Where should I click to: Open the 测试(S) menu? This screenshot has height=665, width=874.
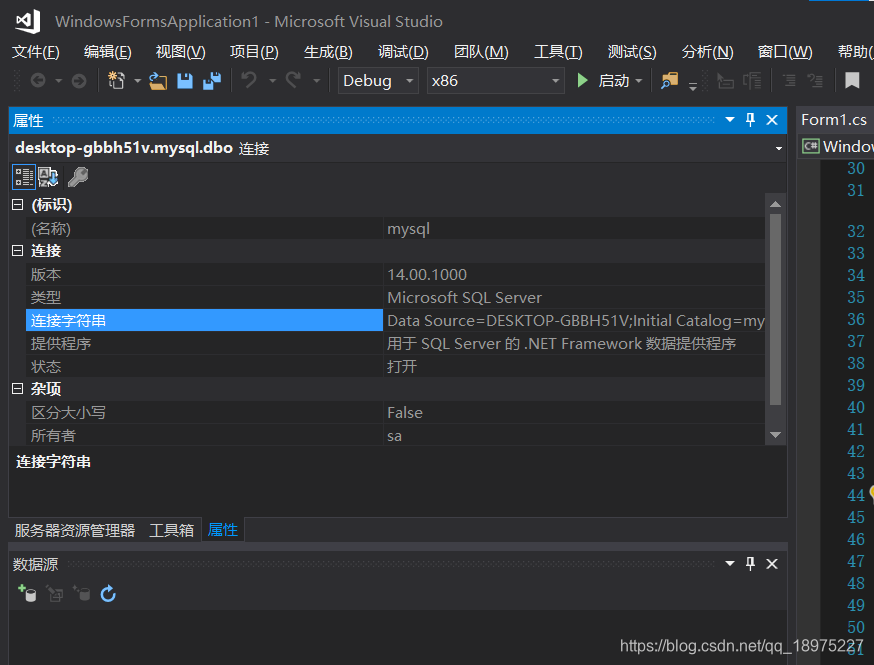coord(632,52)
